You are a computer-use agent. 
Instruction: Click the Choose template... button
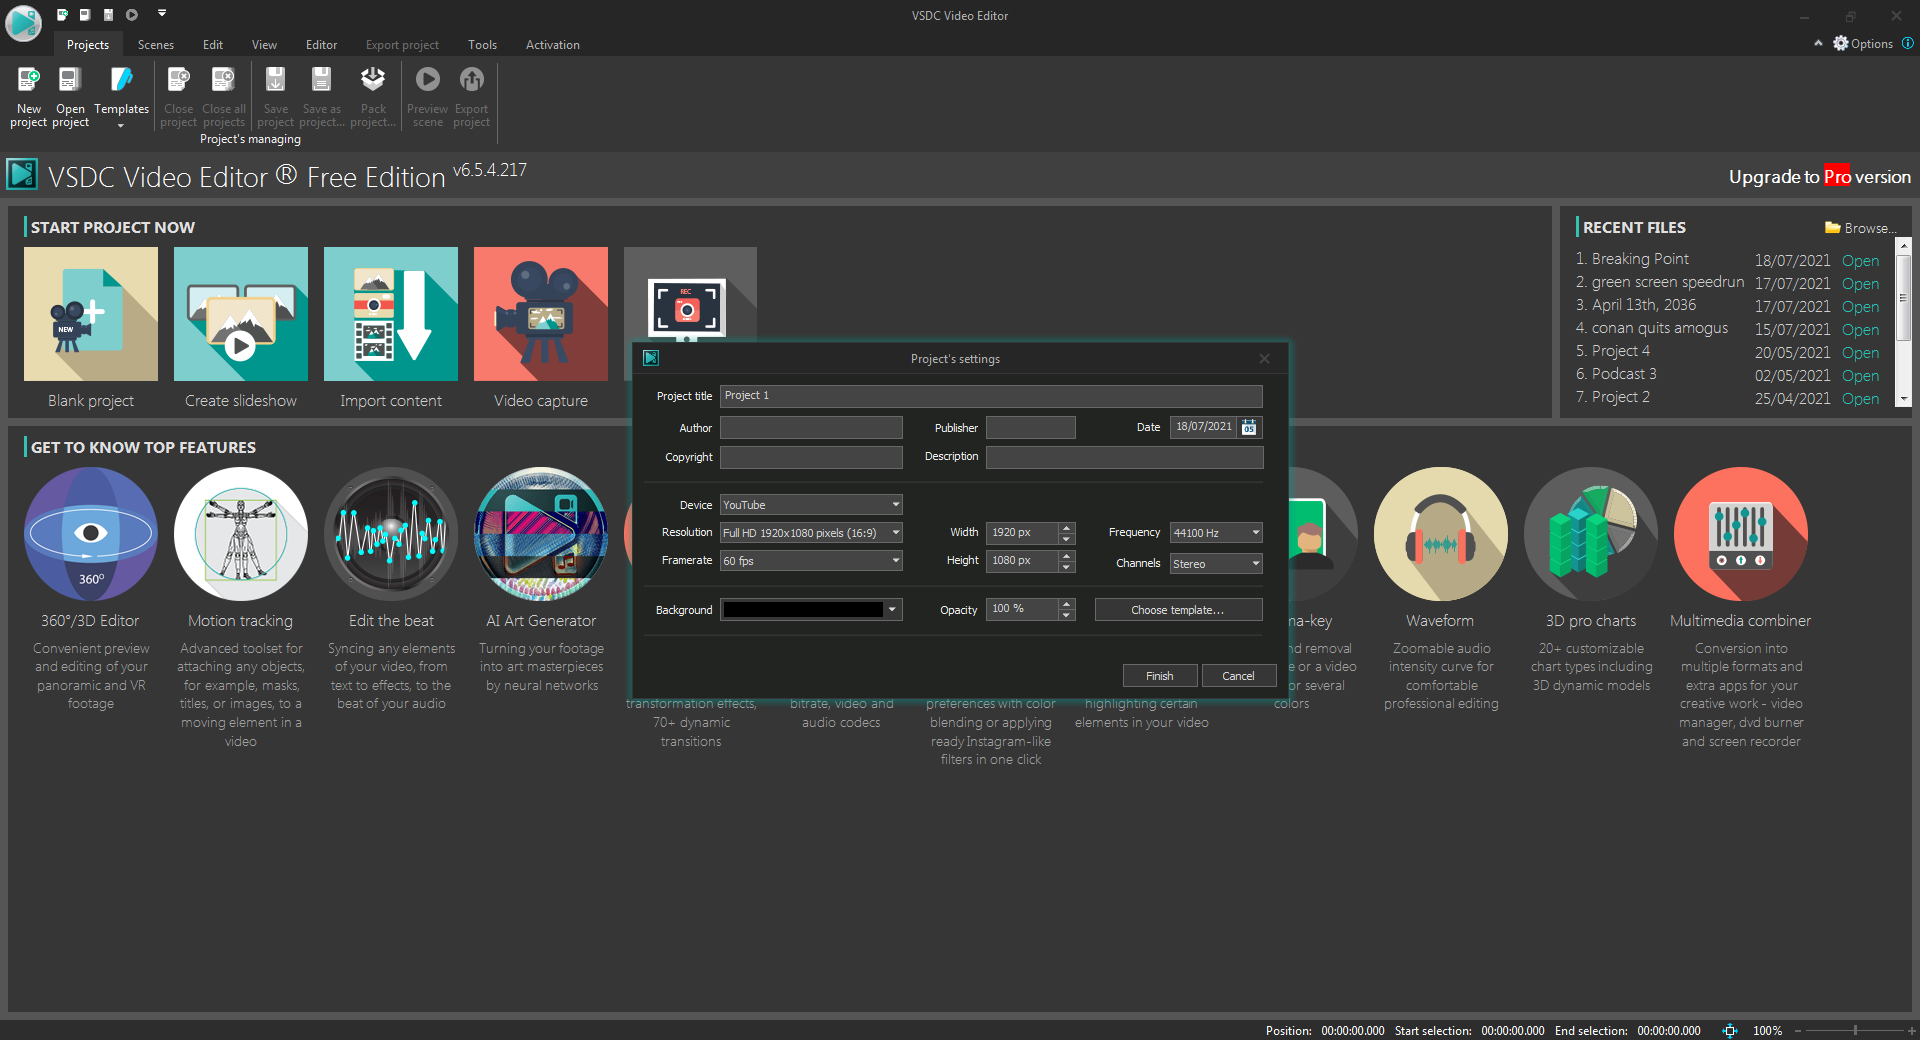1178,610
